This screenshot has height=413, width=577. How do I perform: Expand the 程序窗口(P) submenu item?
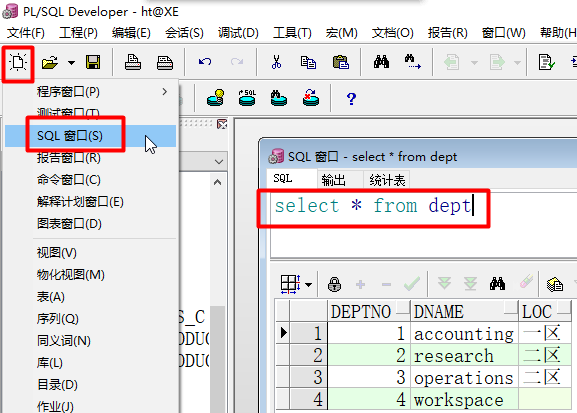91,92
